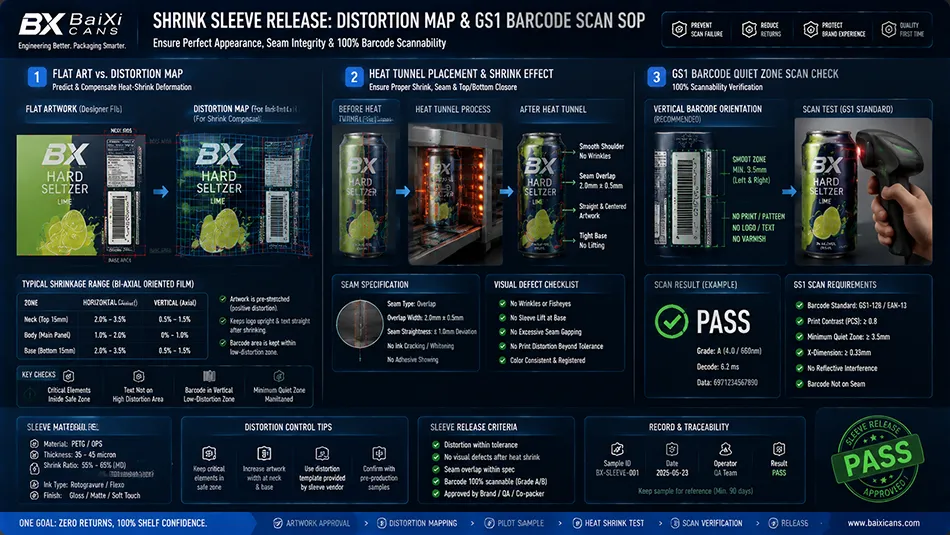Click the Grade: A (4.0 / 660nm) text

[729, 351]
